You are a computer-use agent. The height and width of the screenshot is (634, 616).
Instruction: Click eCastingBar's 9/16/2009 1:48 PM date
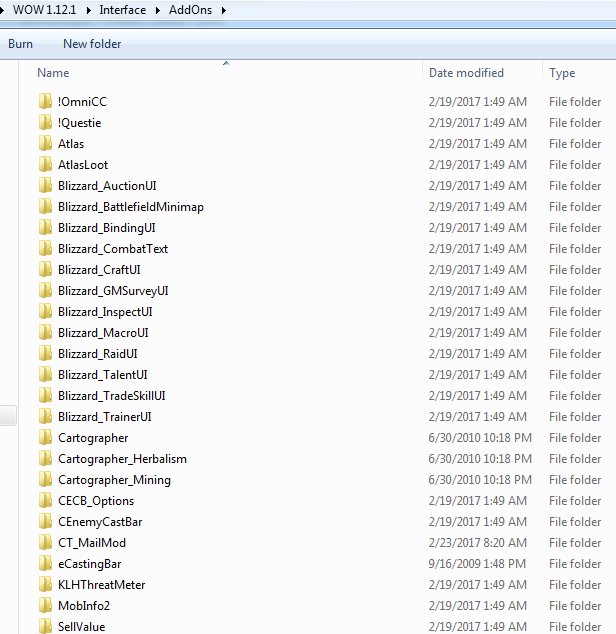click(x=477, y=564)
